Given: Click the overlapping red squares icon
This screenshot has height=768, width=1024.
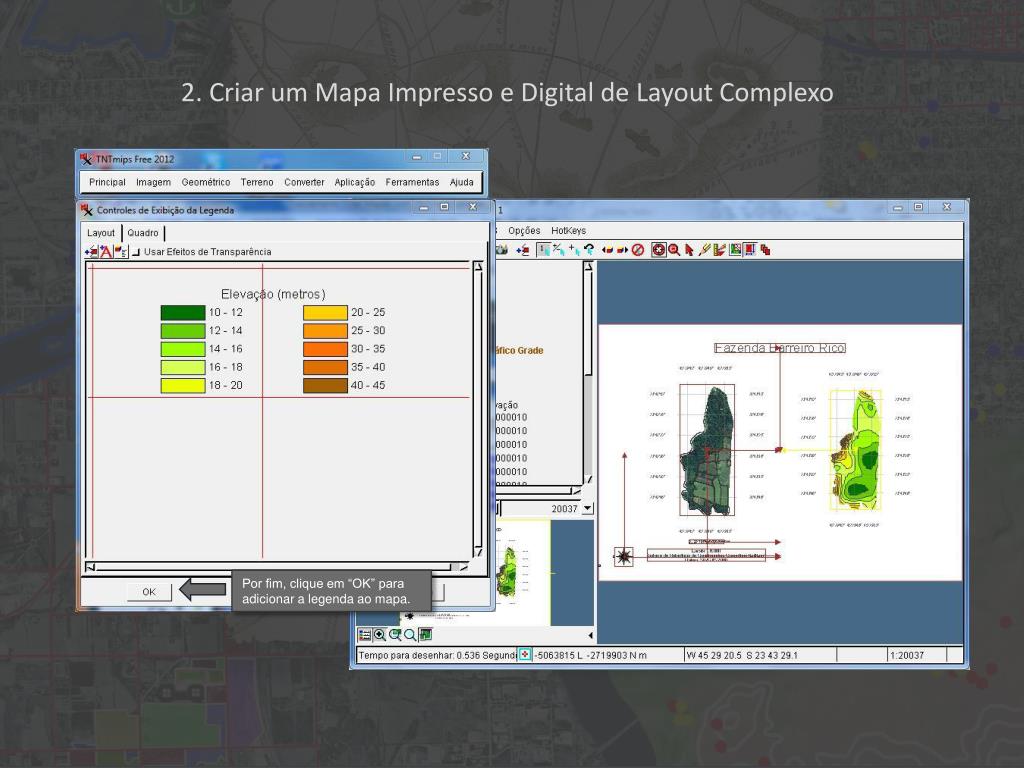Looking at the screenshot, I should point(765,250).
